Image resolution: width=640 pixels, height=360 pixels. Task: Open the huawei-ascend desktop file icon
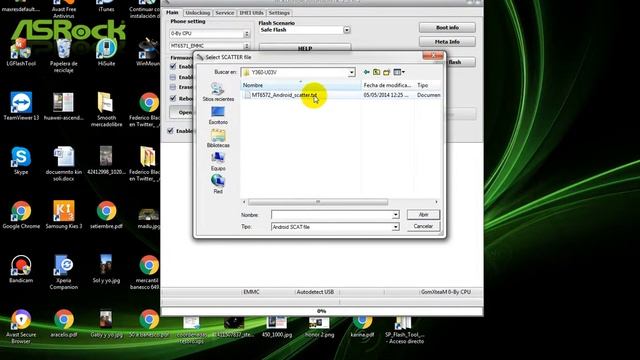pyautogui.click(x=64, y=107)
